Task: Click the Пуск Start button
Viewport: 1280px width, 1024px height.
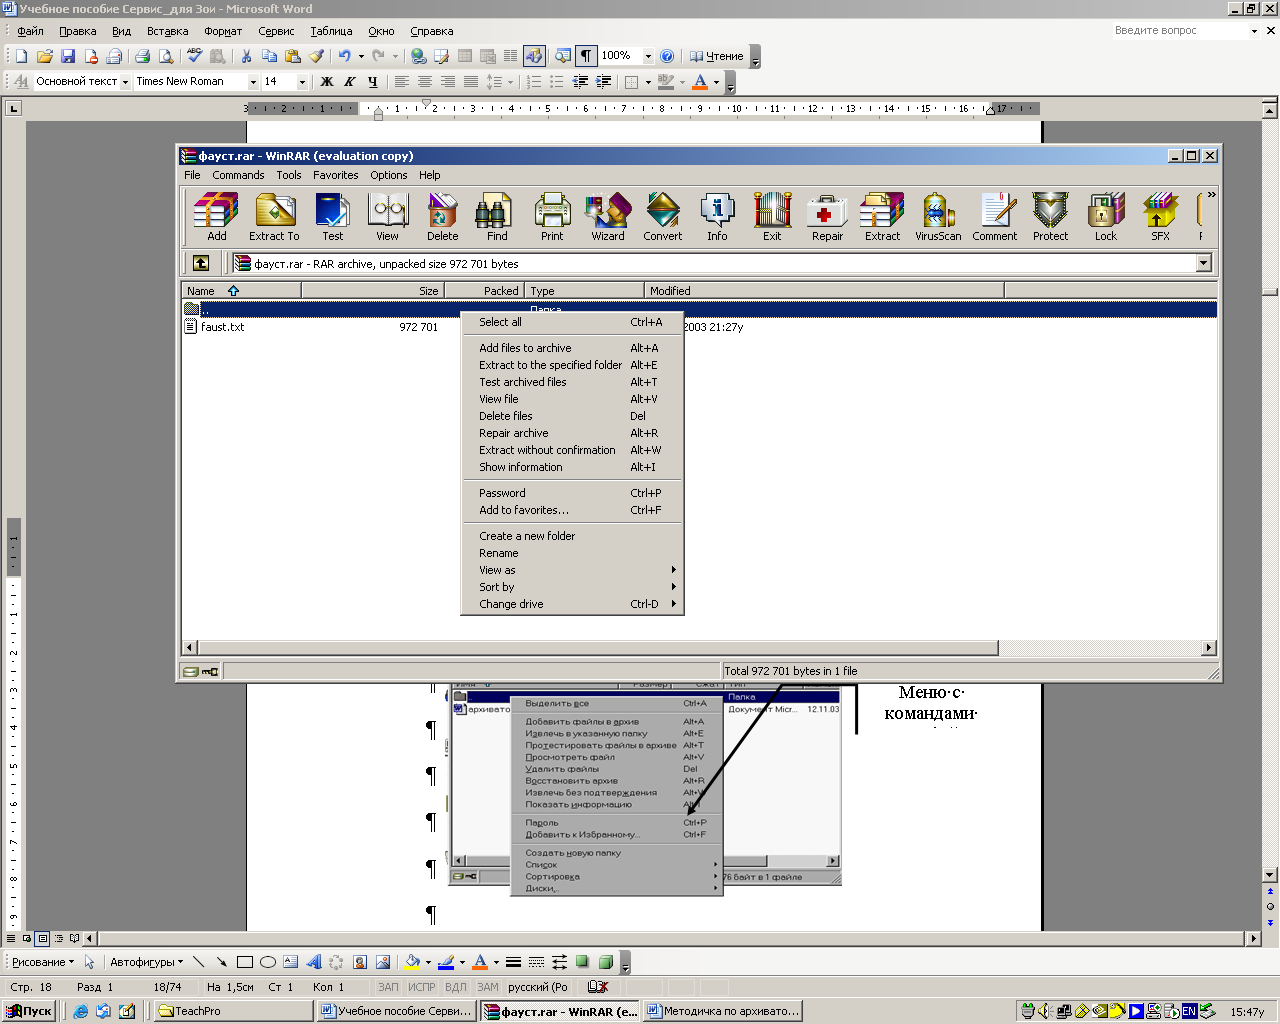Action: (29, 1011)
